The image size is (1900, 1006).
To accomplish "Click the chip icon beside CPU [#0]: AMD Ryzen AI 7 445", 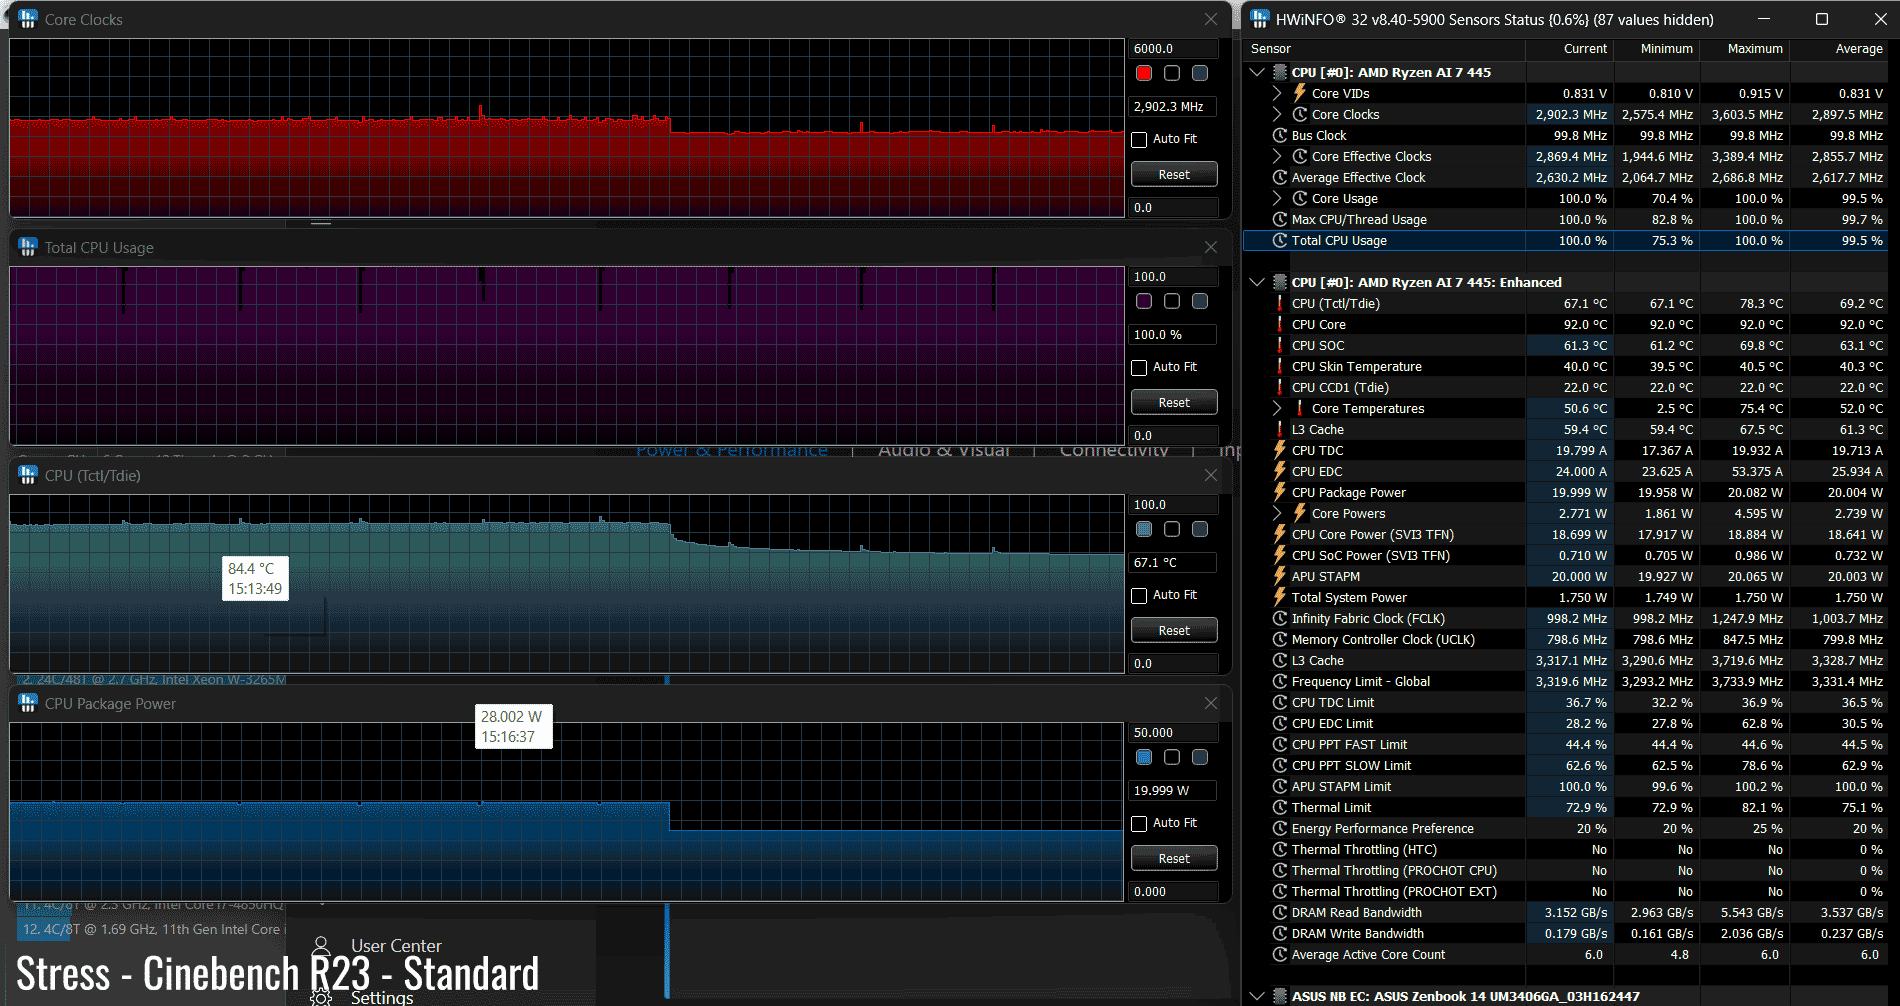I will pos(1279,72).
